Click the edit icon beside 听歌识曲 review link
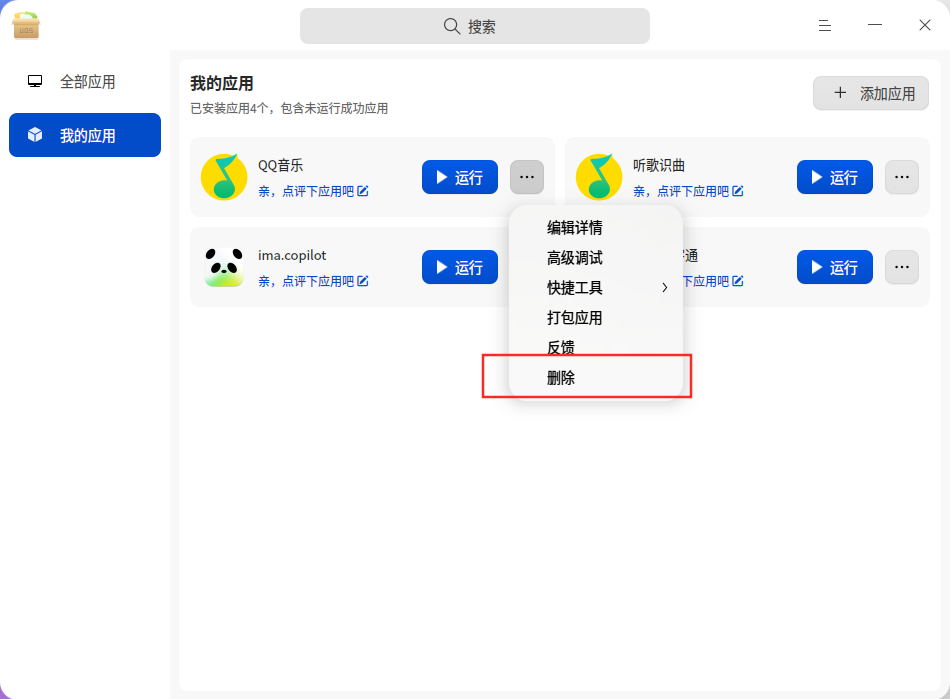 point(738,191)
